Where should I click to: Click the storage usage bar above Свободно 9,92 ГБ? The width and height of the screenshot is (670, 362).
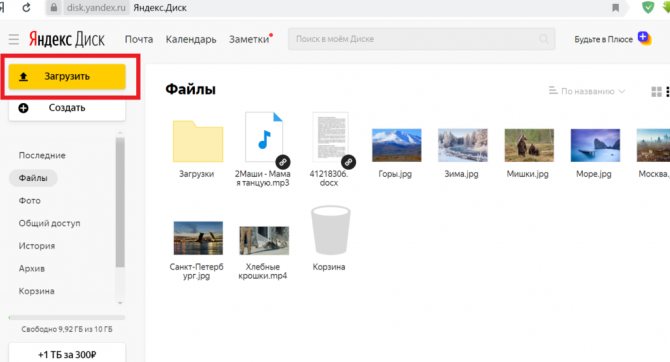(67, 318)
